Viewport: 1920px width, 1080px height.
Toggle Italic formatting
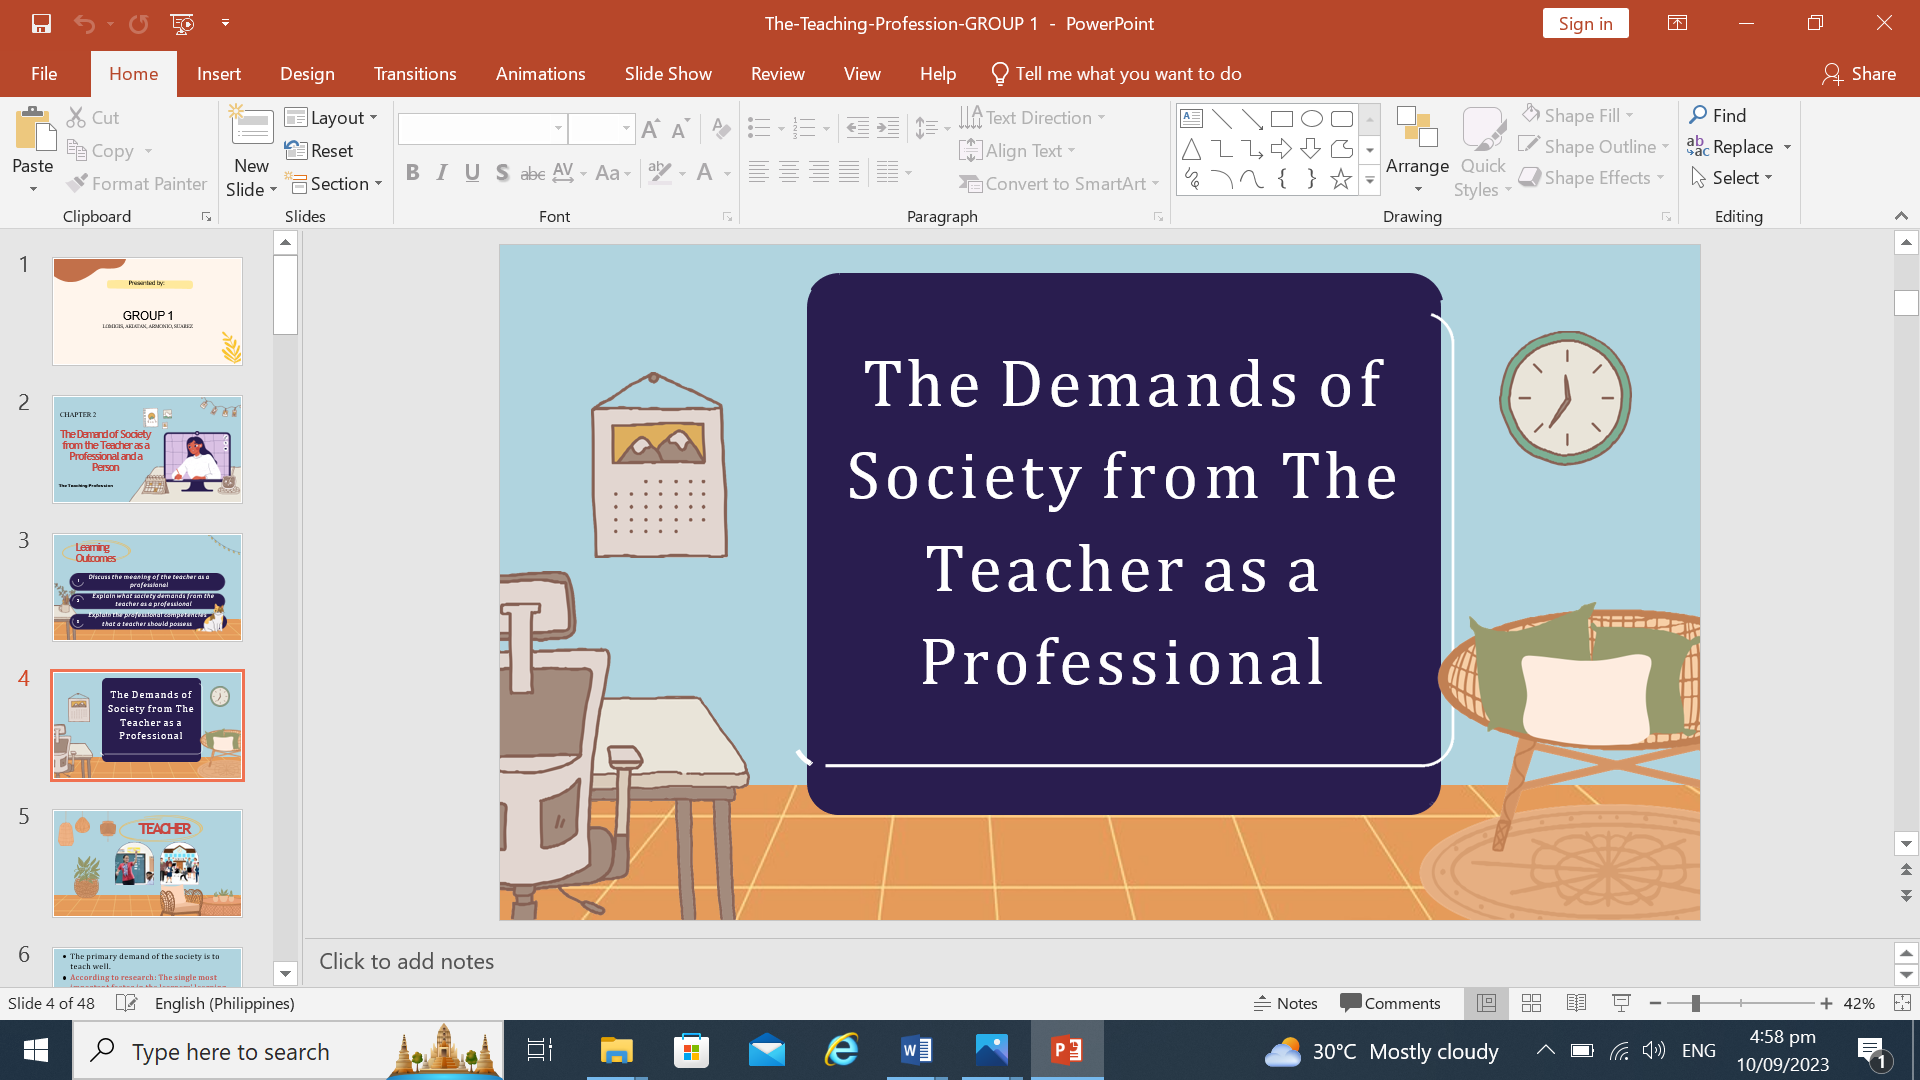(442, 173)
